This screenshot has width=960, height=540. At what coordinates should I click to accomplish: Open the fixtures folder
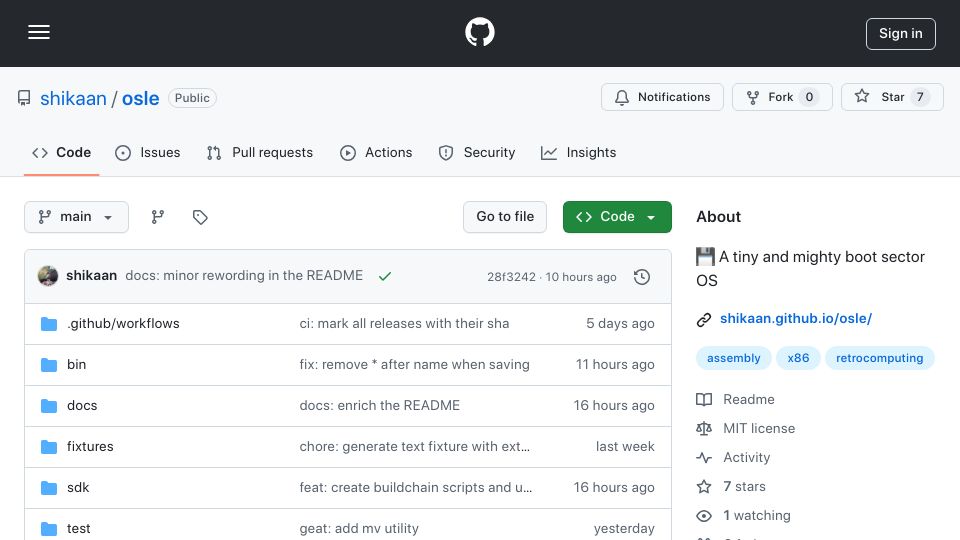(90, 446)
